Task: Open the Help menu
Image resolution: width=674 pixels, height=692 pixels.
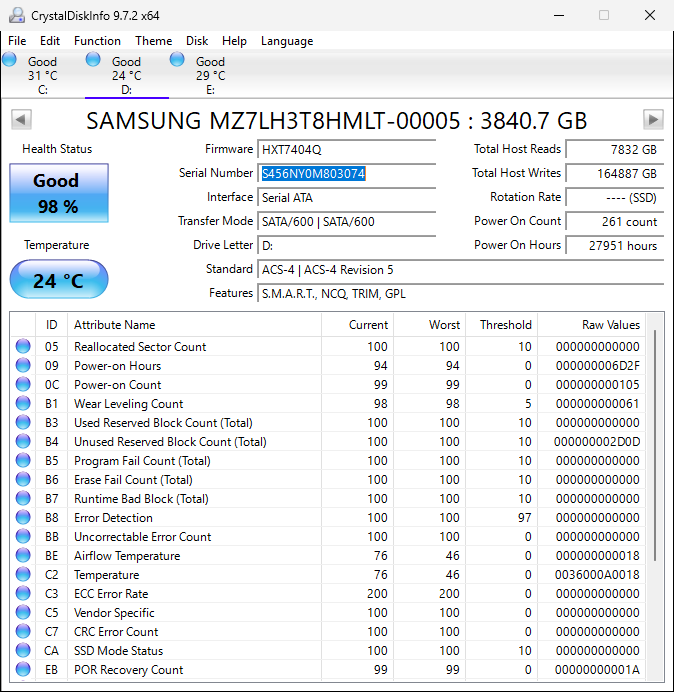Action: coord(234,41)
